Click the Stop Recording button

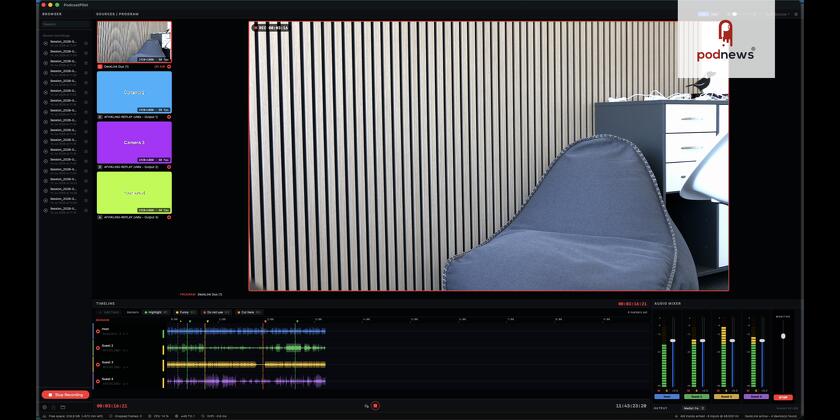[x=65, y=395]
